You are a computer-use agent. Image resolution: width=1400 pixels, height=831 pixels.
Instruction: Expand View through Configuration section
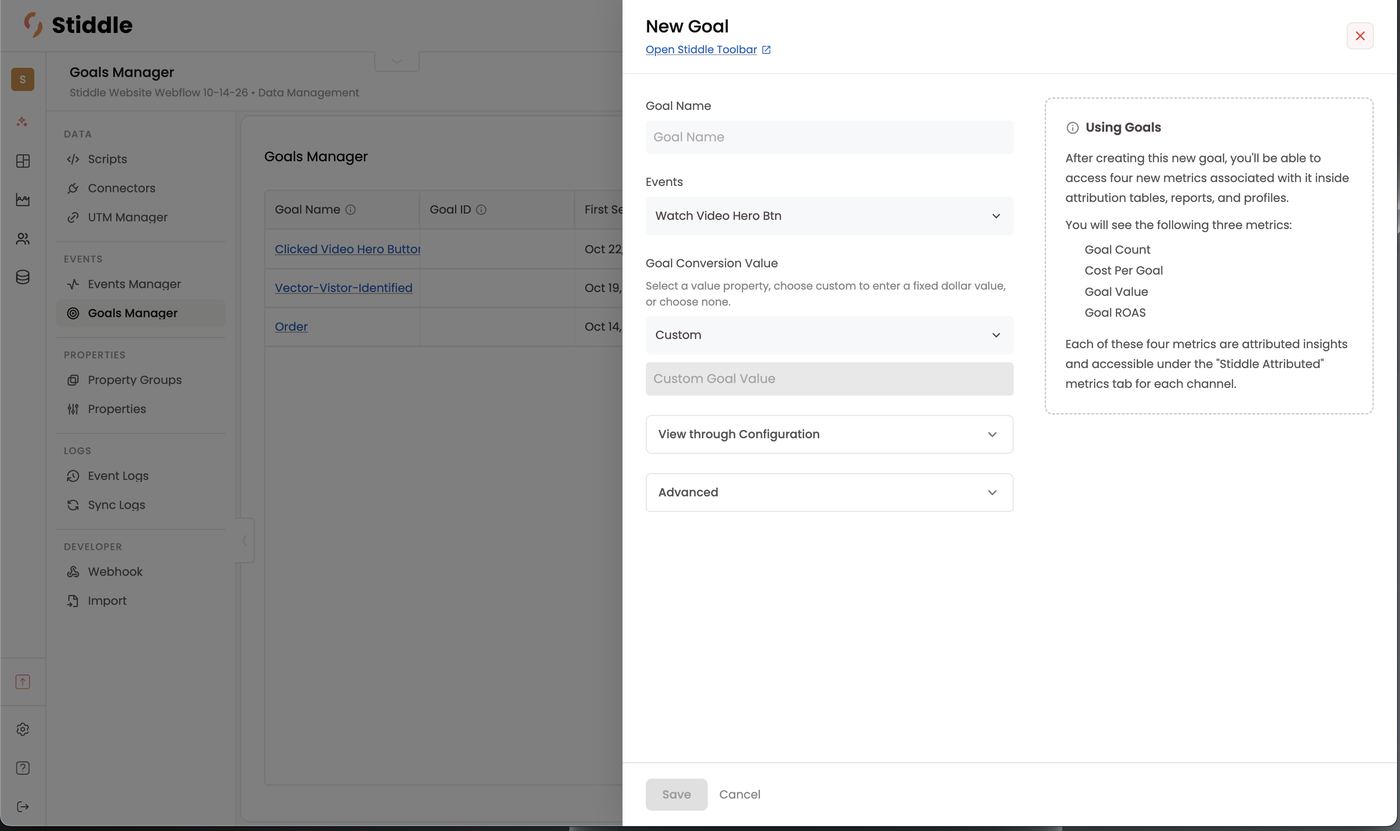click(829, 434)
